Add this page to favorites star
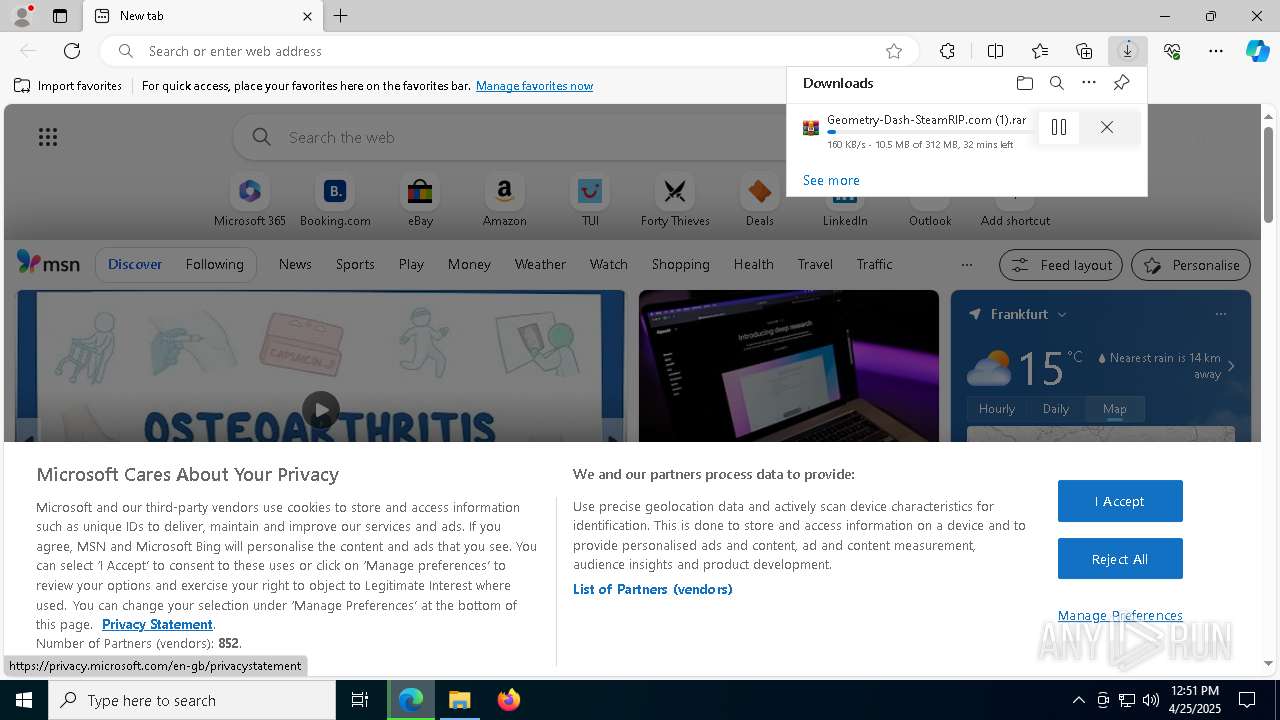The image size is (1280, 720). click(x=894, y=51)
